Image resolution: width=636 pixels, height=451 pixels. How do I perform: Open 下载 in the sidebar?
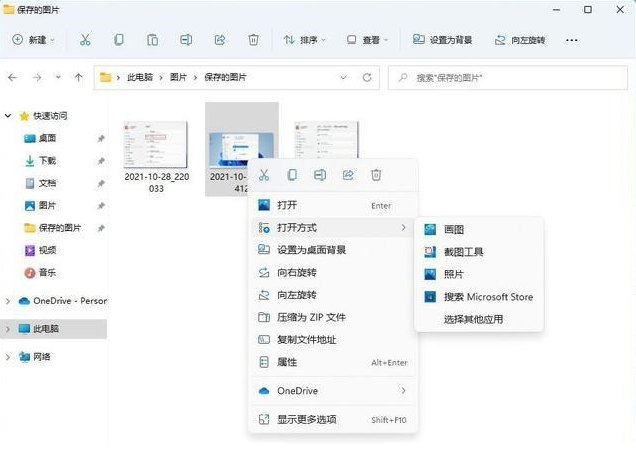pos(47,161)
